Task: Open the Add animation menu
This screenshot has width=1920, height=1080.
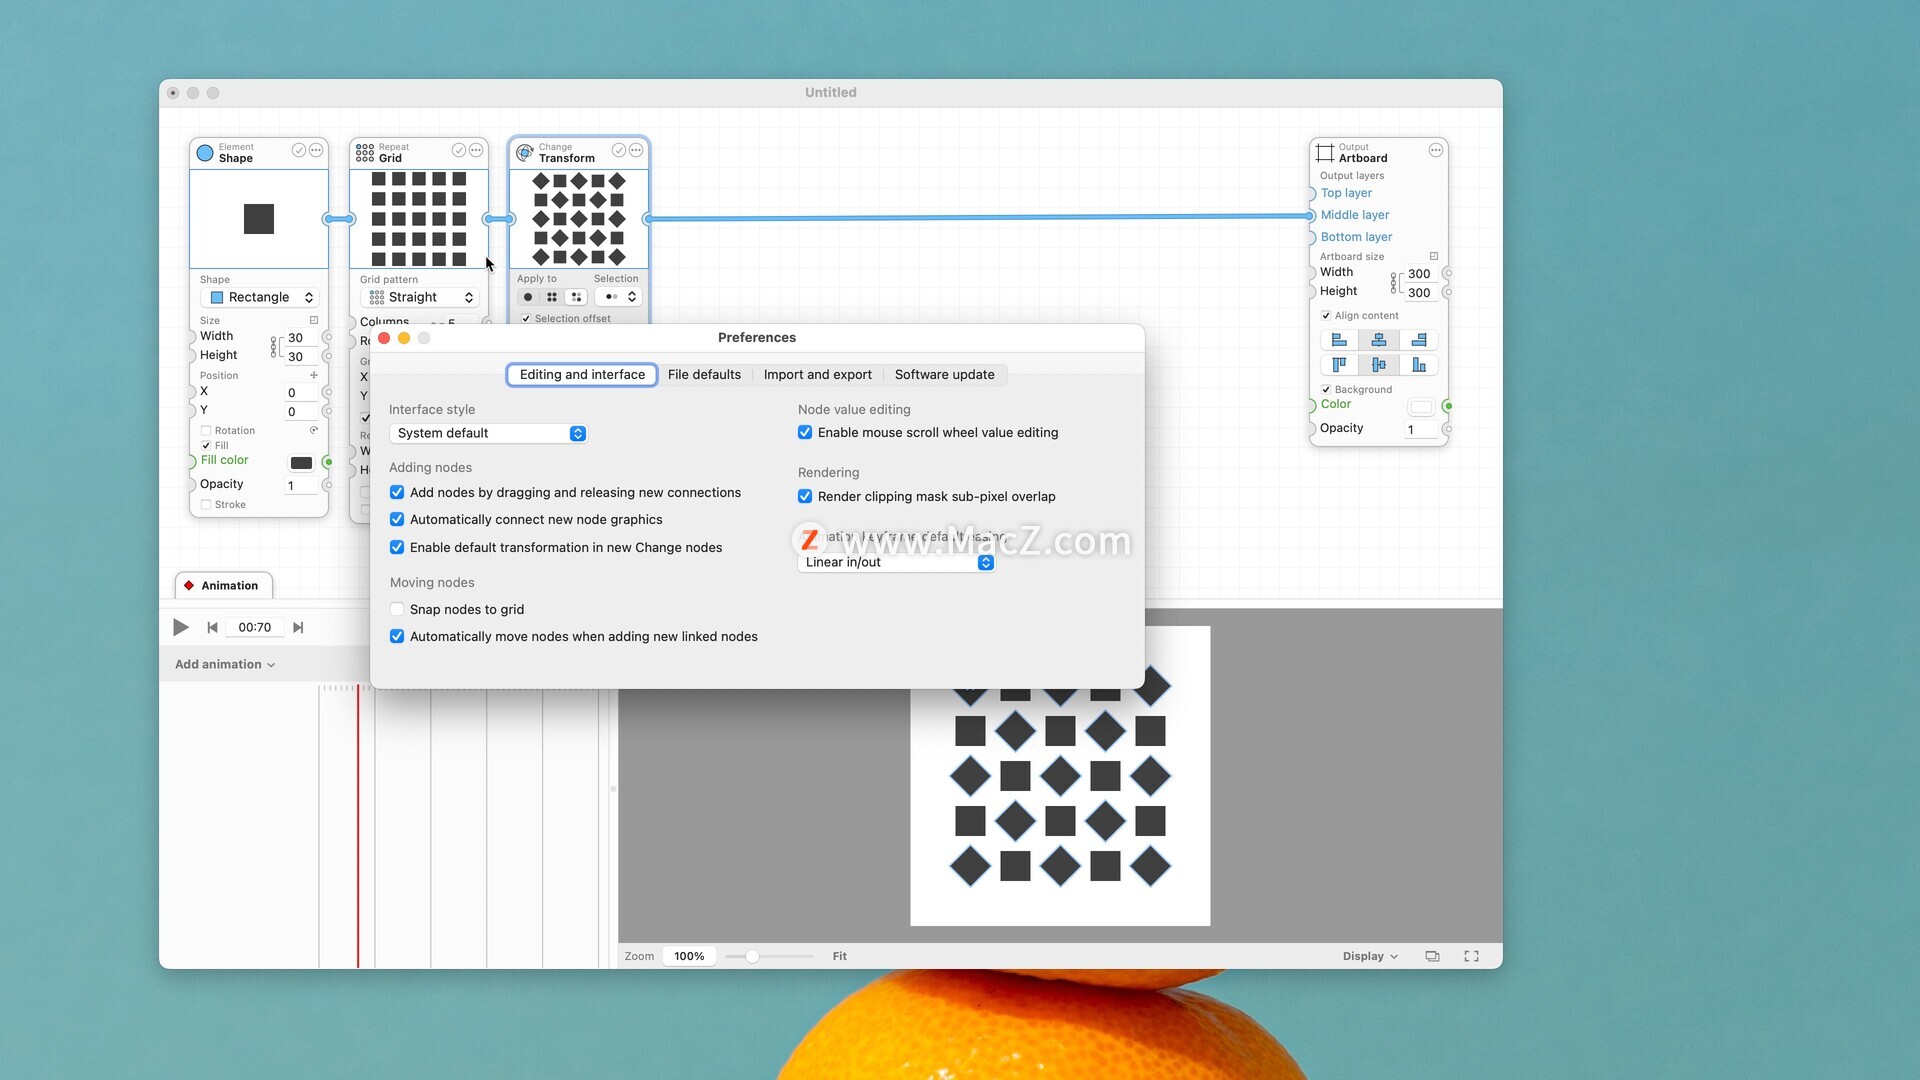Action: click(225, 664)
